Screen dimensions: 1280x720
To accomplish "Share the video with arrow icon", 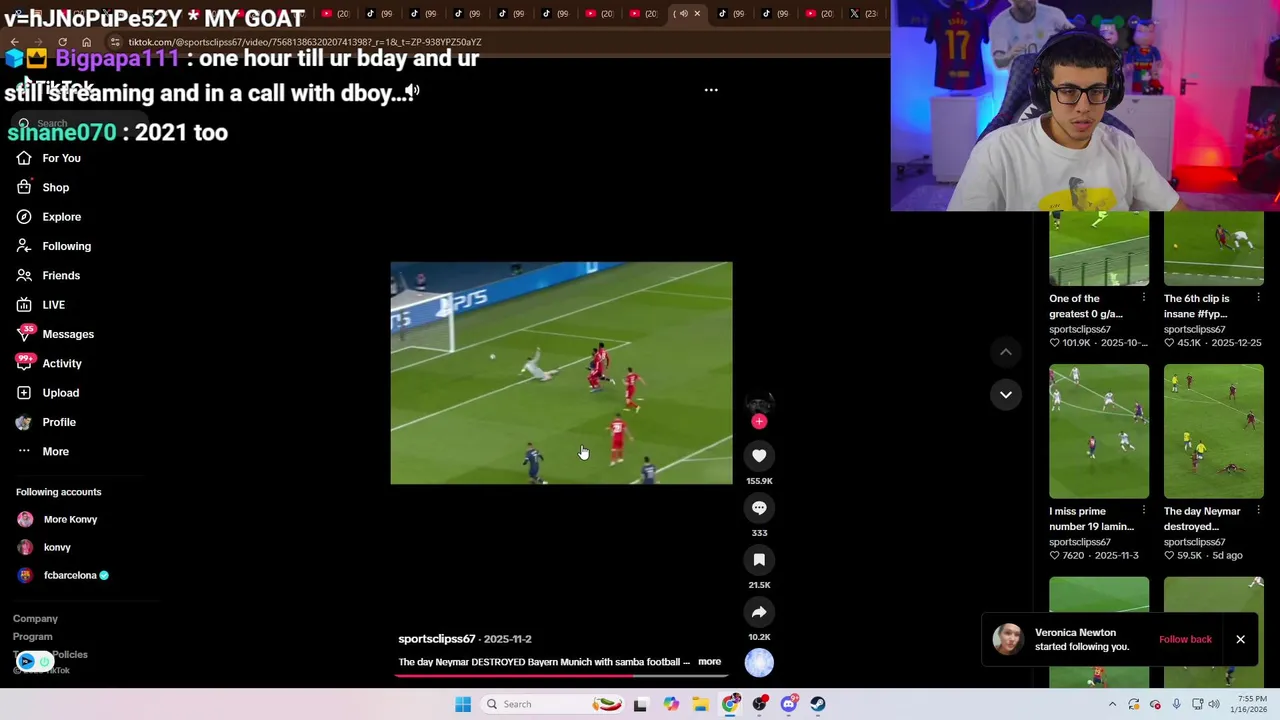I will coord(759,612).
